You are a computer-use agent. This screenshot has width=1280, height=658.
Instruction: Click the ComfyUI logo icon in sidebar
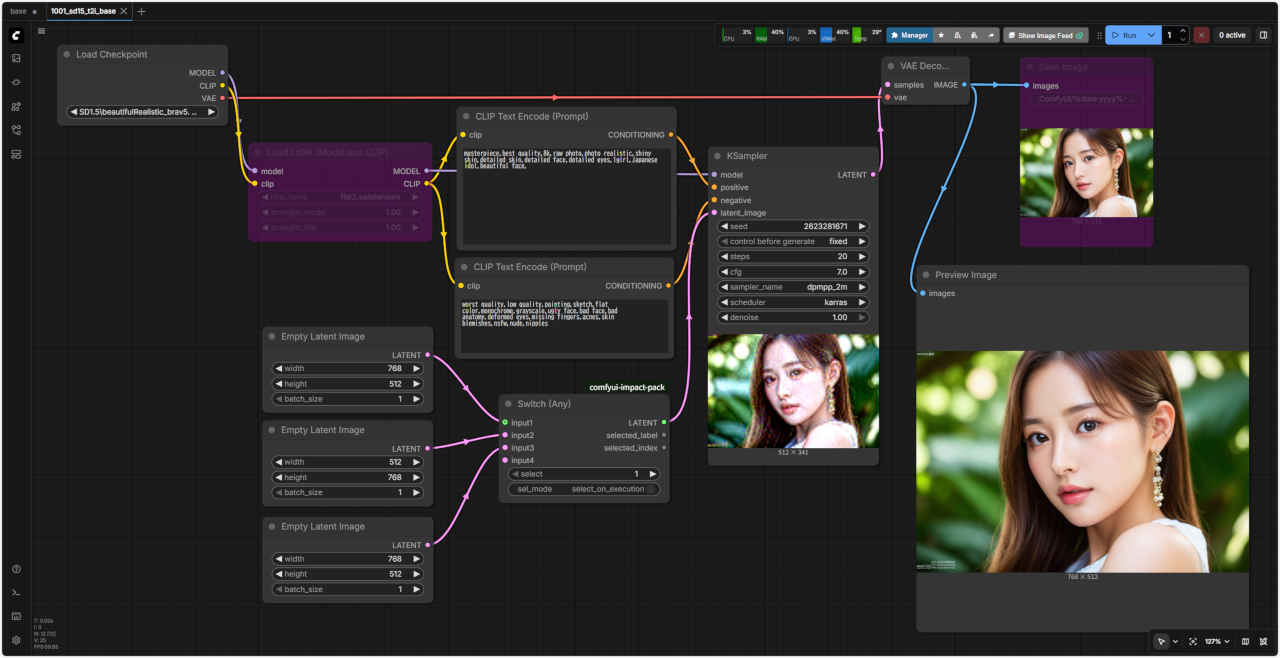click(x=16, y=35)
